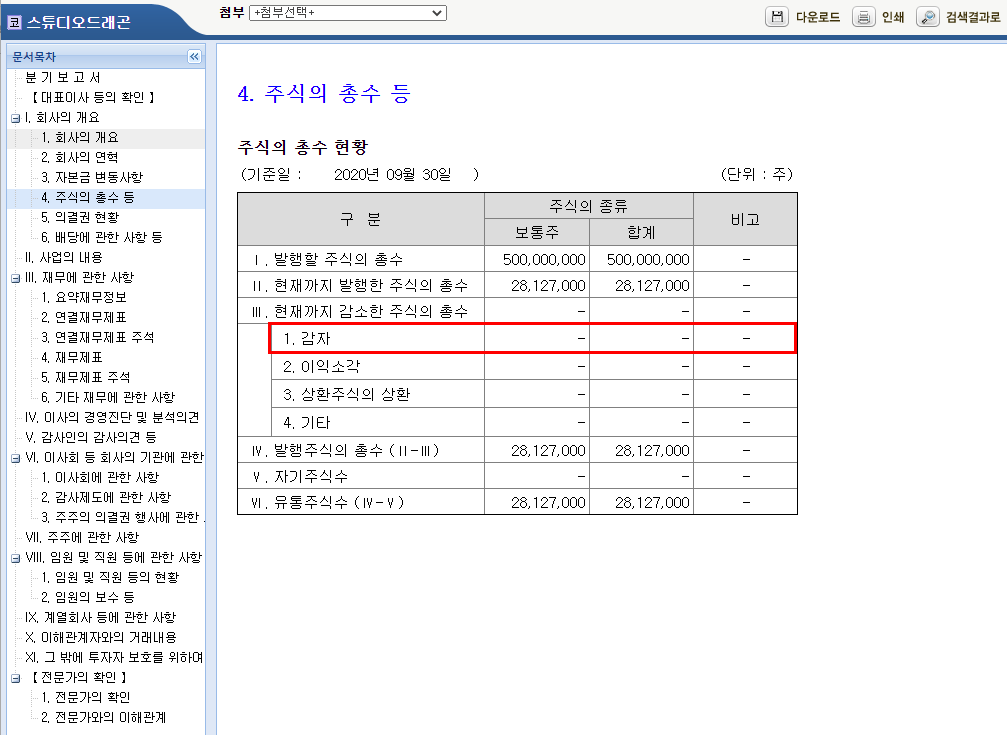Click the 2. 이익소각 table row label

pyautogui.click(x=321, y=366)
